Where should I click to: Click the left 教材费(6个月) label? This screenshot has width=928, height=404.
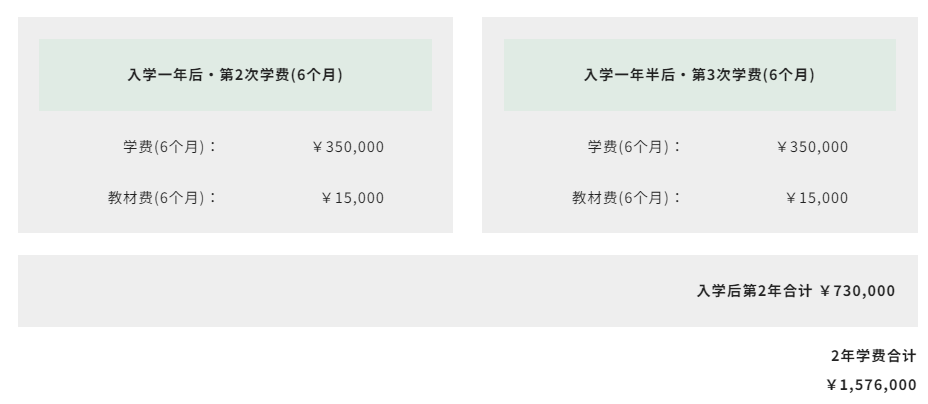pyautogui.click(x=163, y=198)
